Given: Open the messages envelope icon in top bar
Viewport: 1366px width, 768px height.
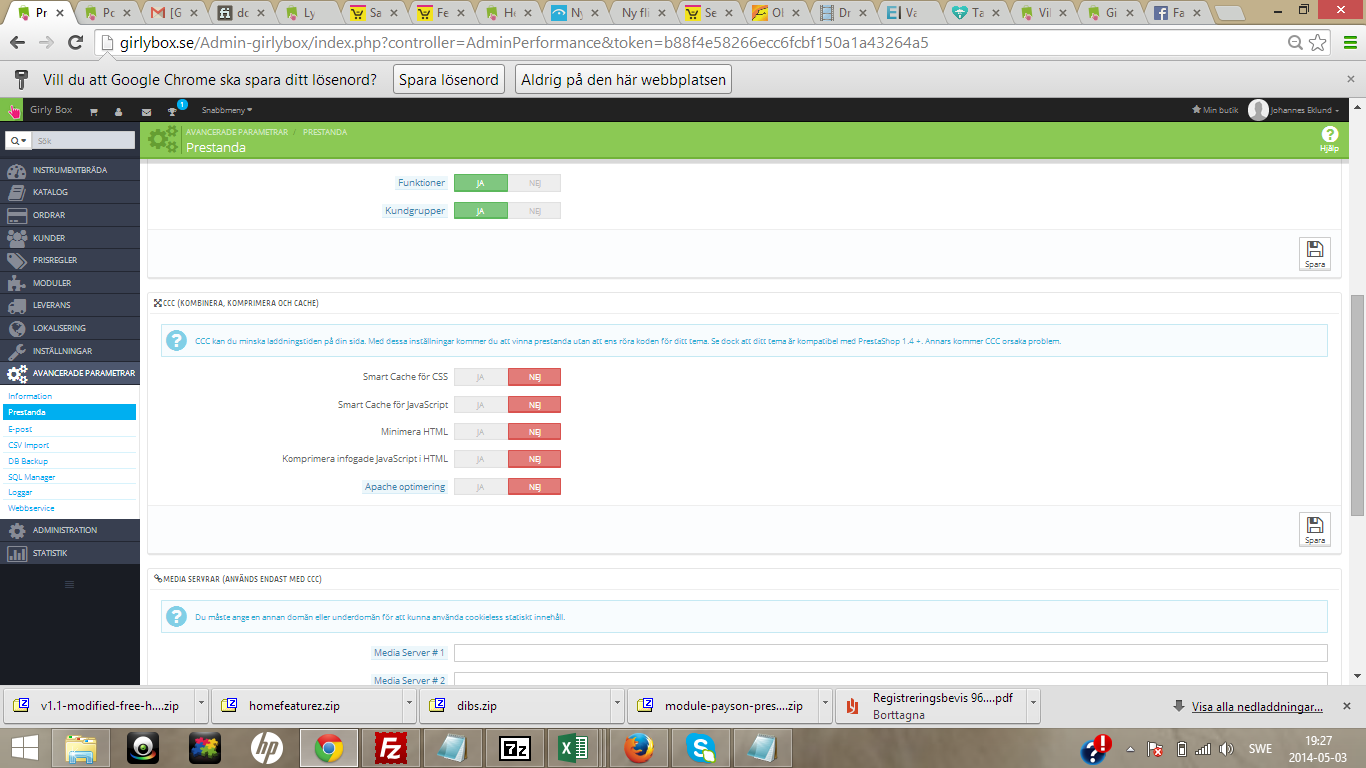Looking at the screenshot, I should (146, 111).
